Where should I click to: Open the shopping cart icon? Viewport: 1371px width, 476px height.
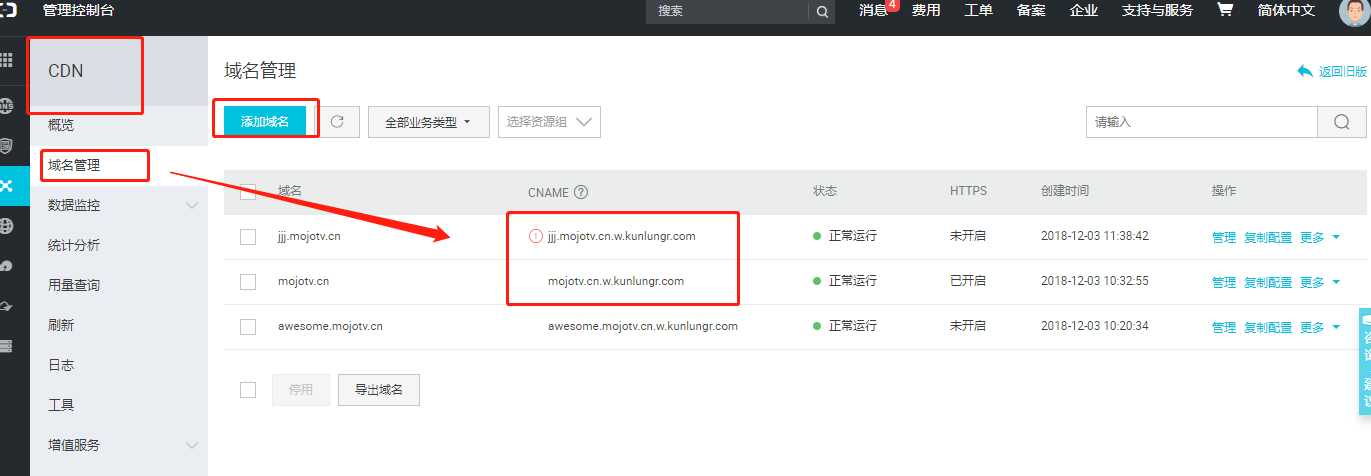(x=1224, y=10)
